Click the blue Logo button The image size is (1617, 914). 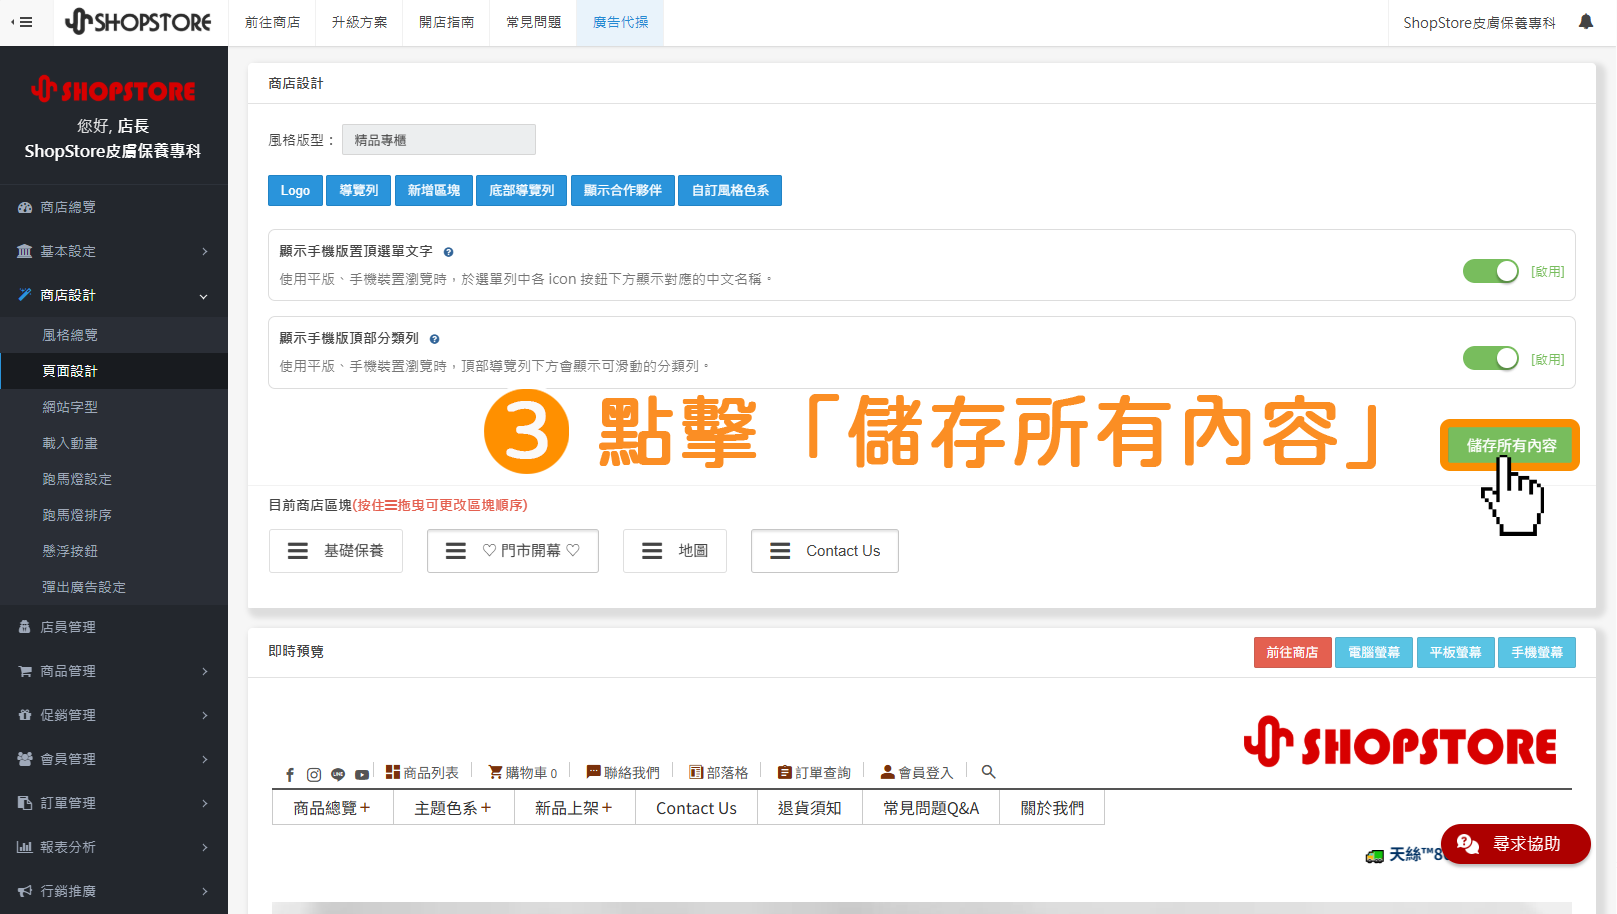(295, 190)
